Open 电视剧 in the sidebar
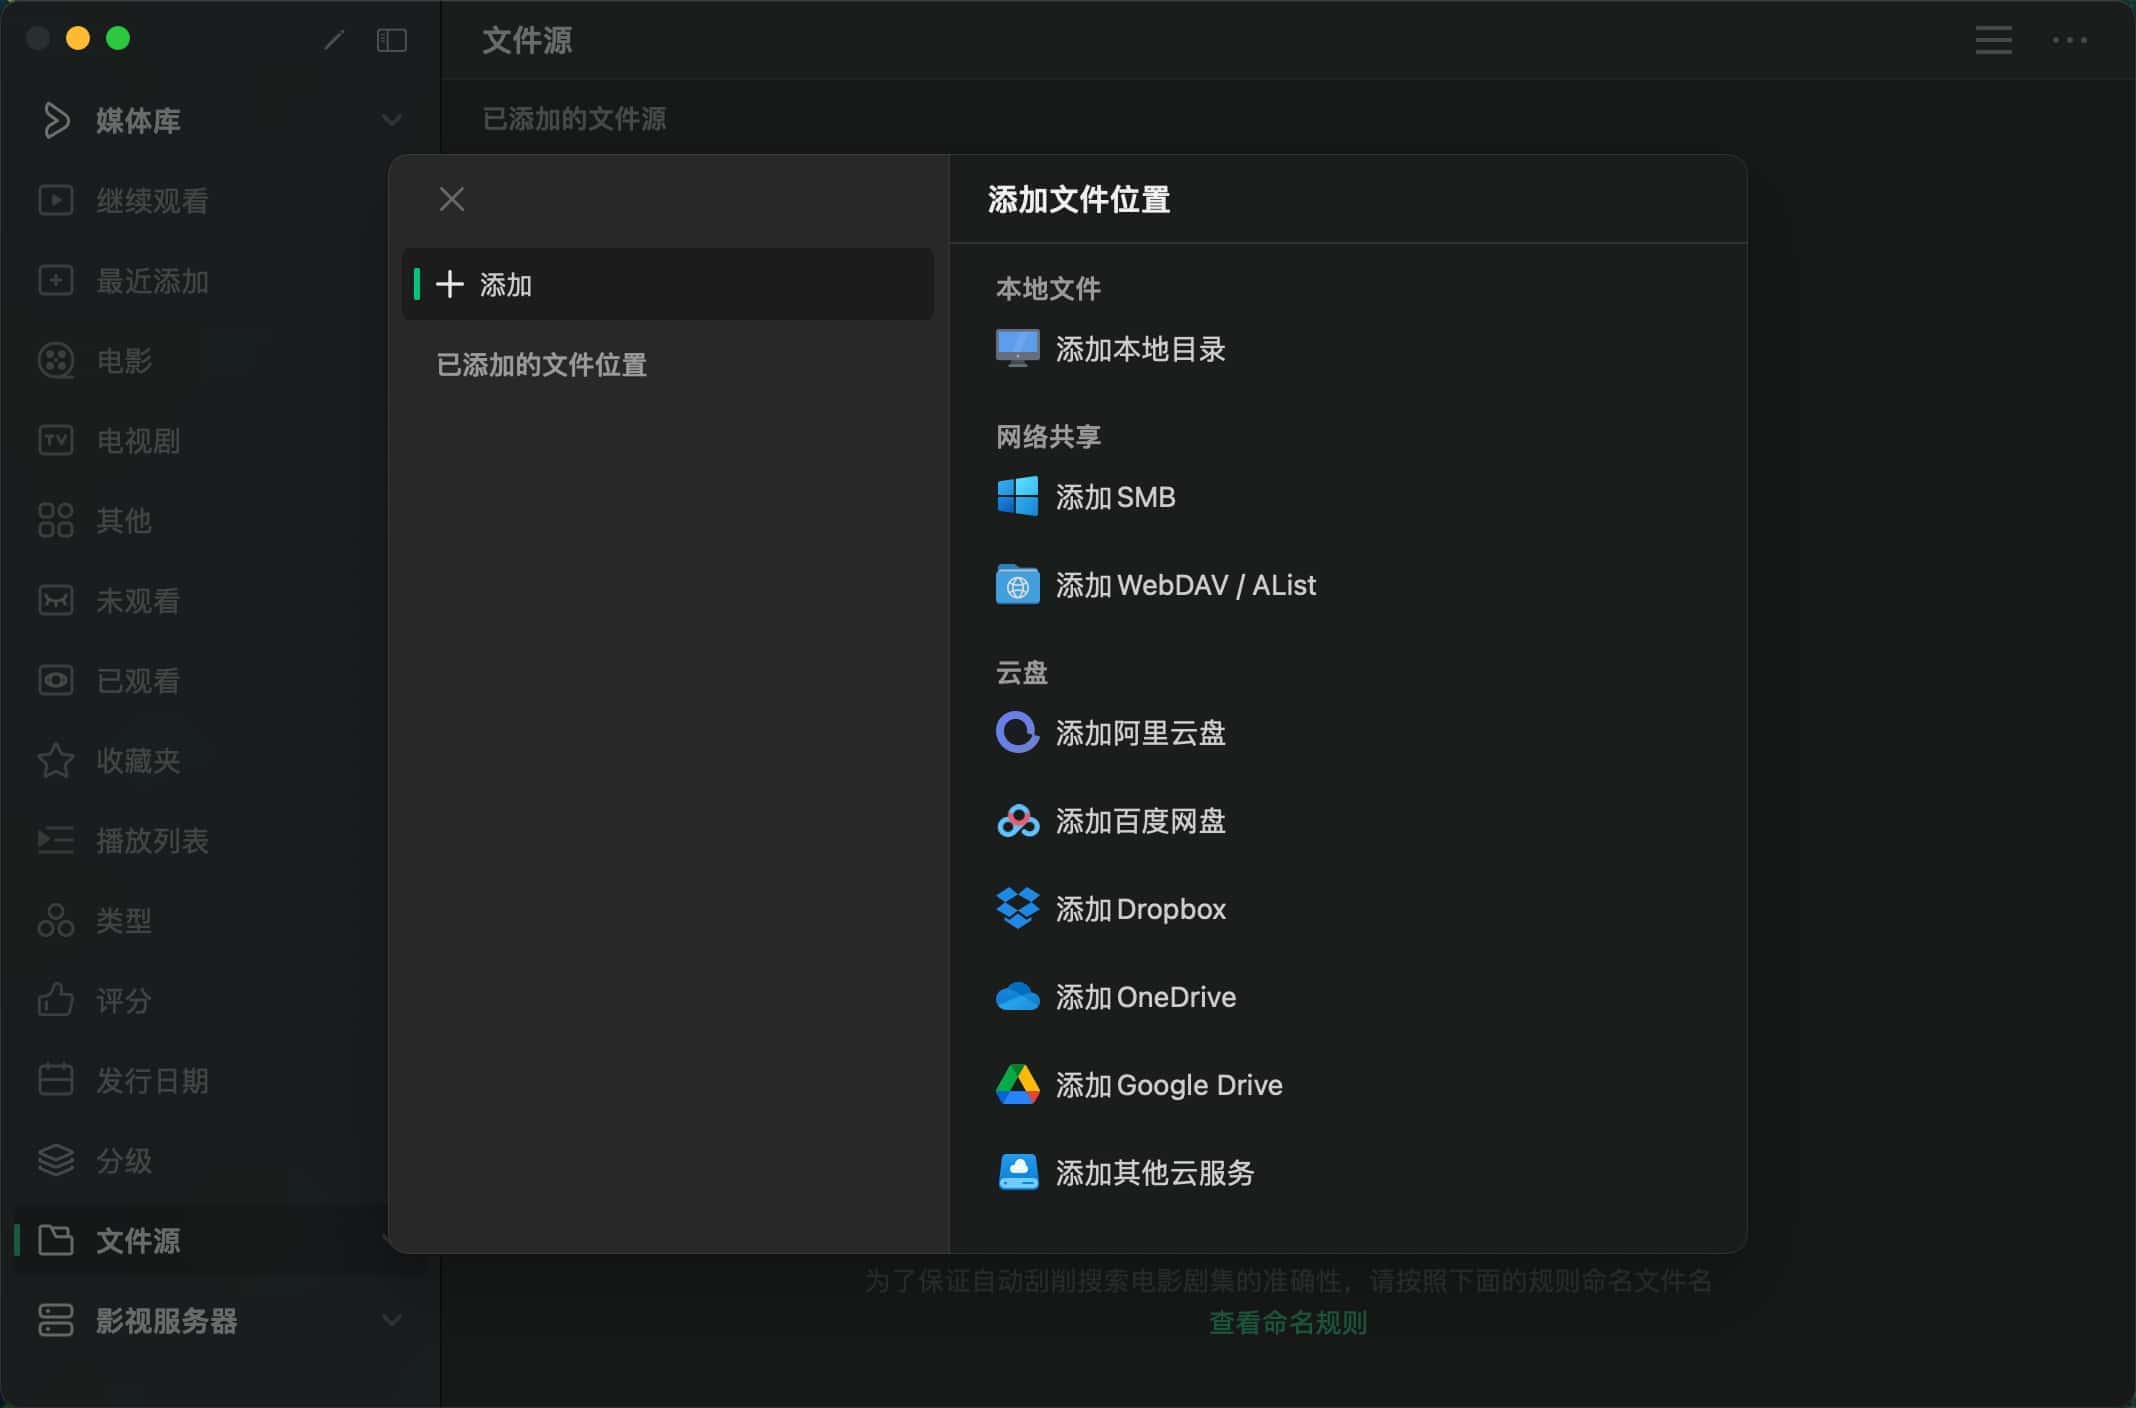Image resolution: width=2136 pixels, height=1408 pixels. tap(137, 440)
